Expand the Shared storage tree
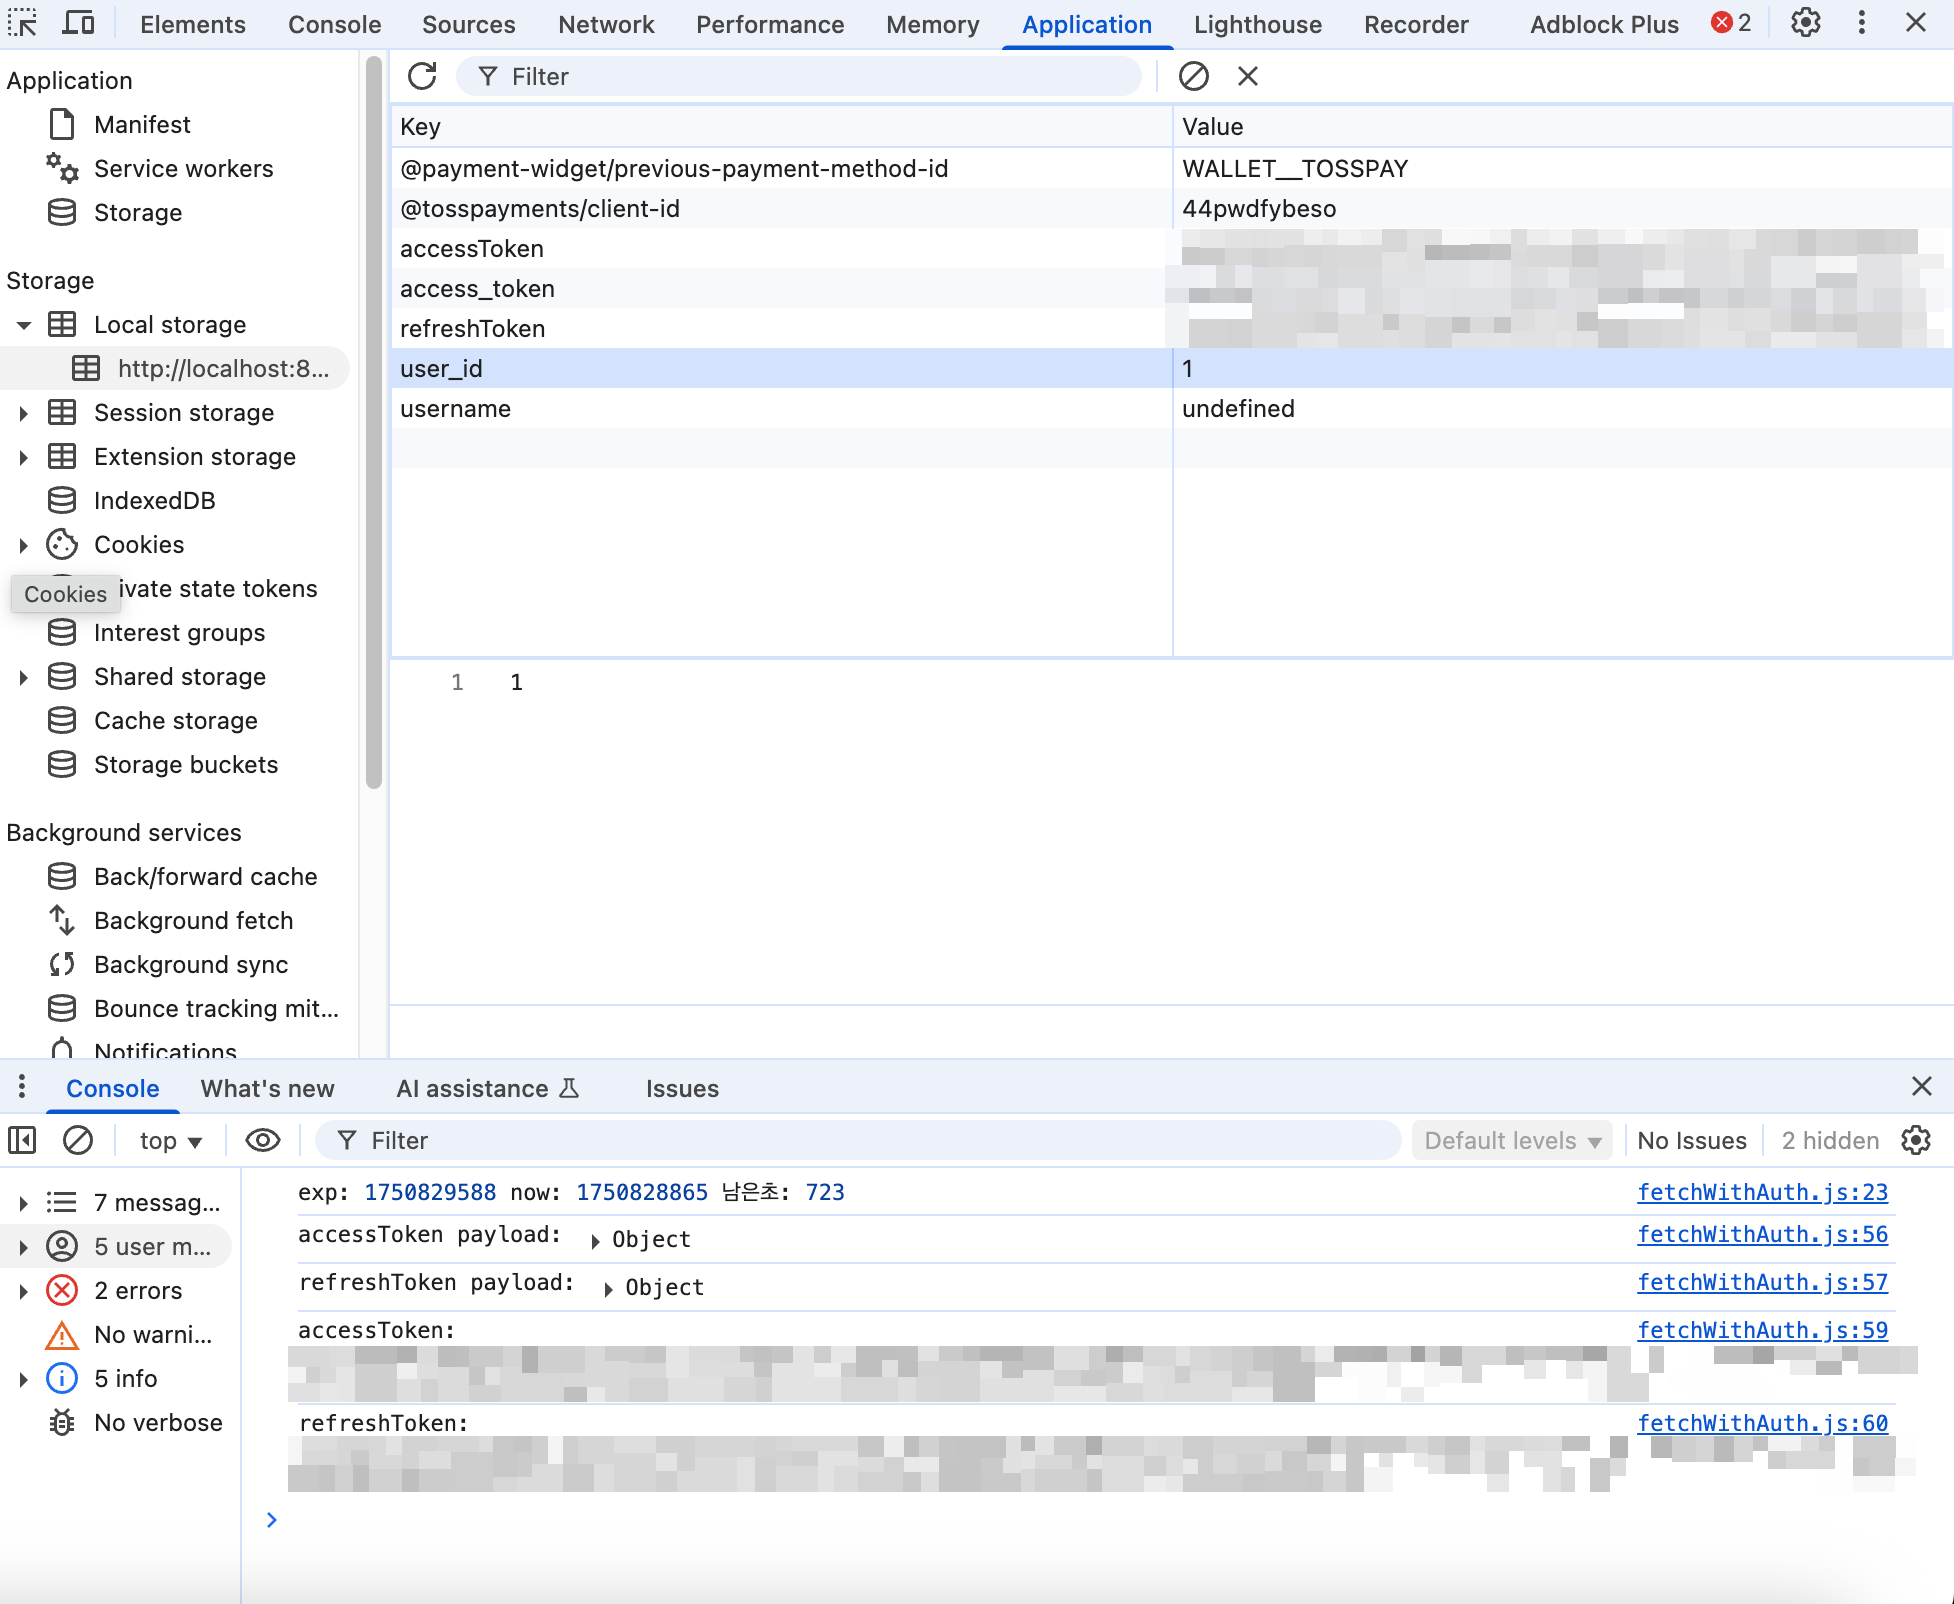 point(23,676)
